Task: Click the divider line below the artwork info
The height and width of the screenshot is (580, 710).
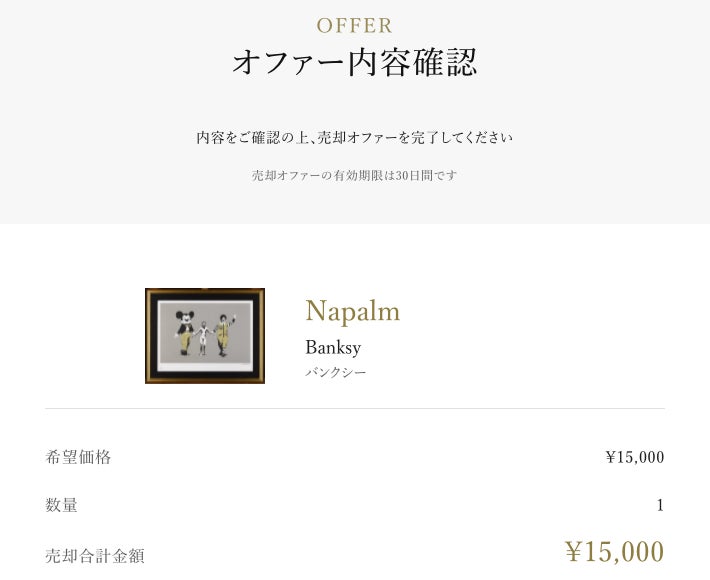Action: pyautogui.click(x=355, y=408)
